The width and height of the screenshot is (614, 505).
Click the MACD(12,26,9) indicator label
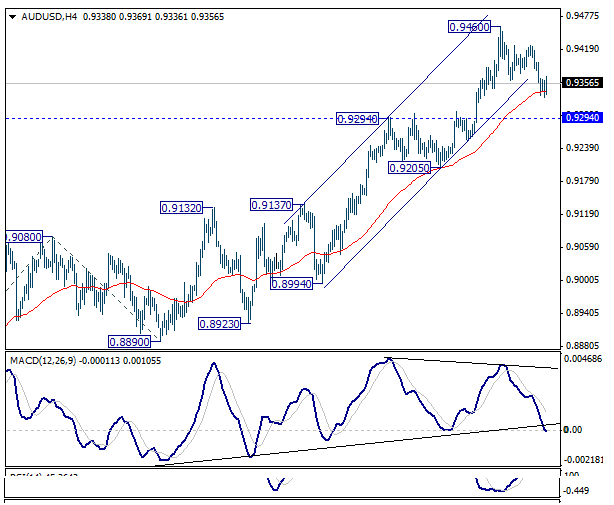point(45,360)
